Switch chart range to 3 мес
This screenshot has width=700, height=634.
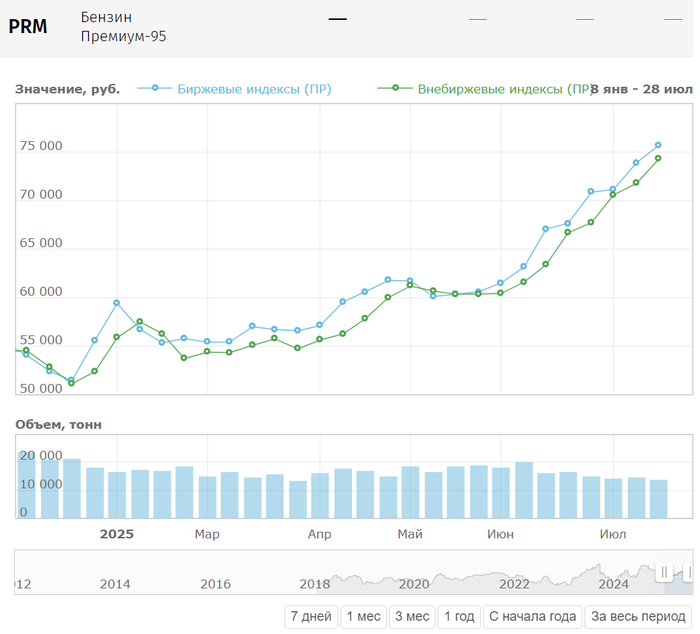[412, 617]
